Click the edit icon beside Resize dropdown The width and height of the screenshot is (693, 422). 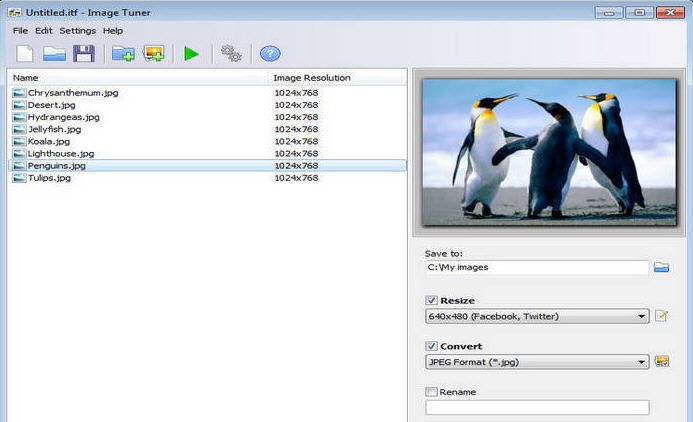tap(661, 316)
